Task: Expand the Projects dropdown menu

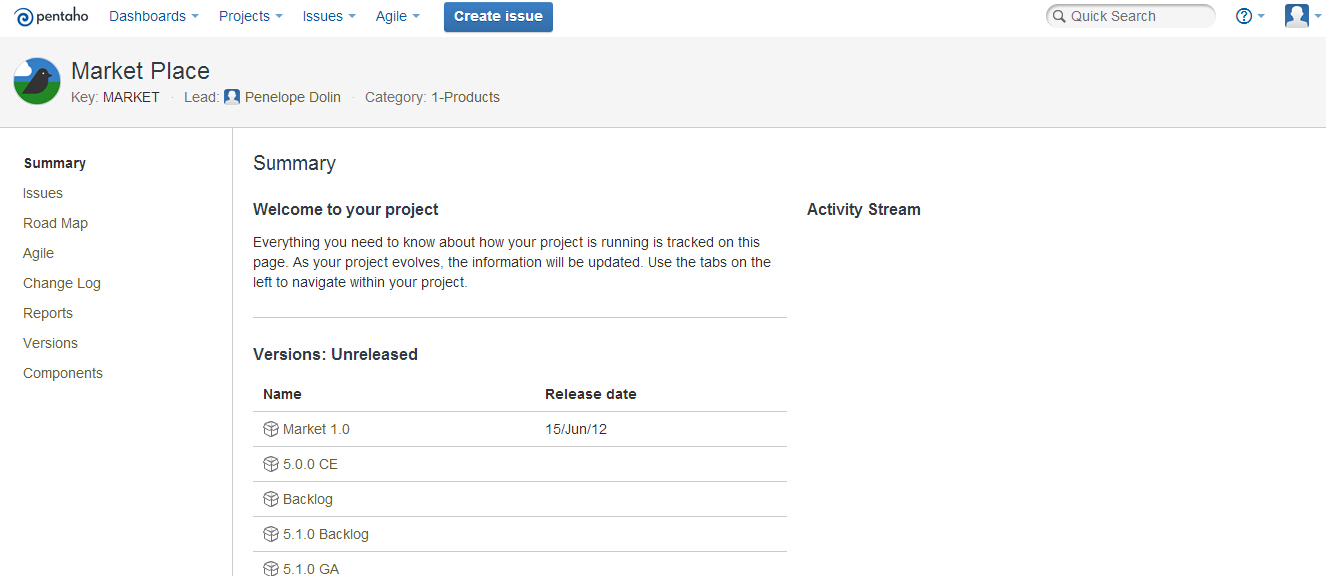Action: tap(251, 16)
